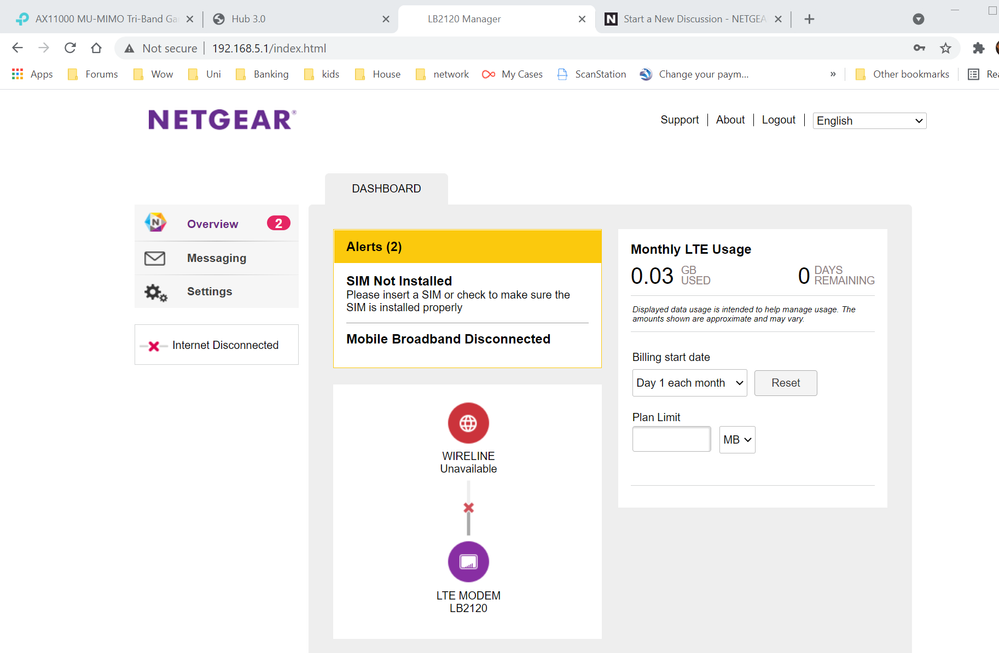Expand the Day 1 each month dropdown
This screenshot has width=999, height=653.
click(690, 383)
